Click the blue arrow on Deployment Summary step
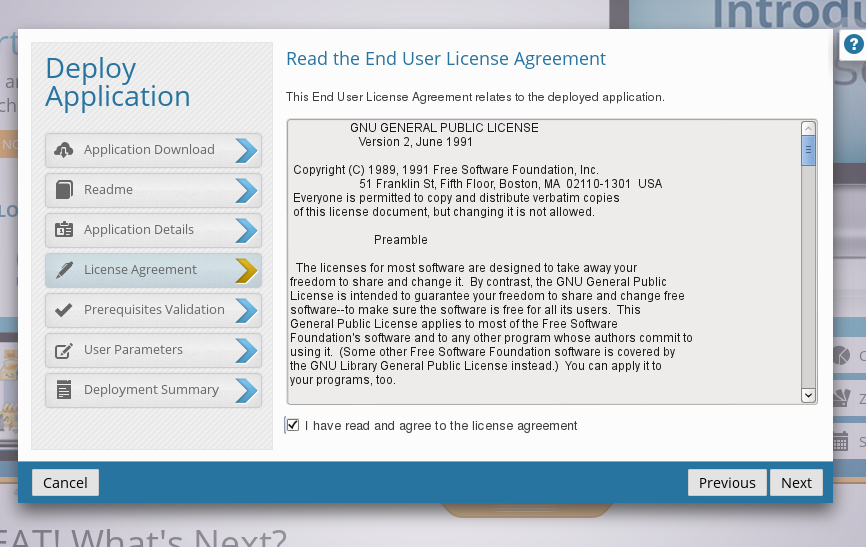 tap(246, 390)
